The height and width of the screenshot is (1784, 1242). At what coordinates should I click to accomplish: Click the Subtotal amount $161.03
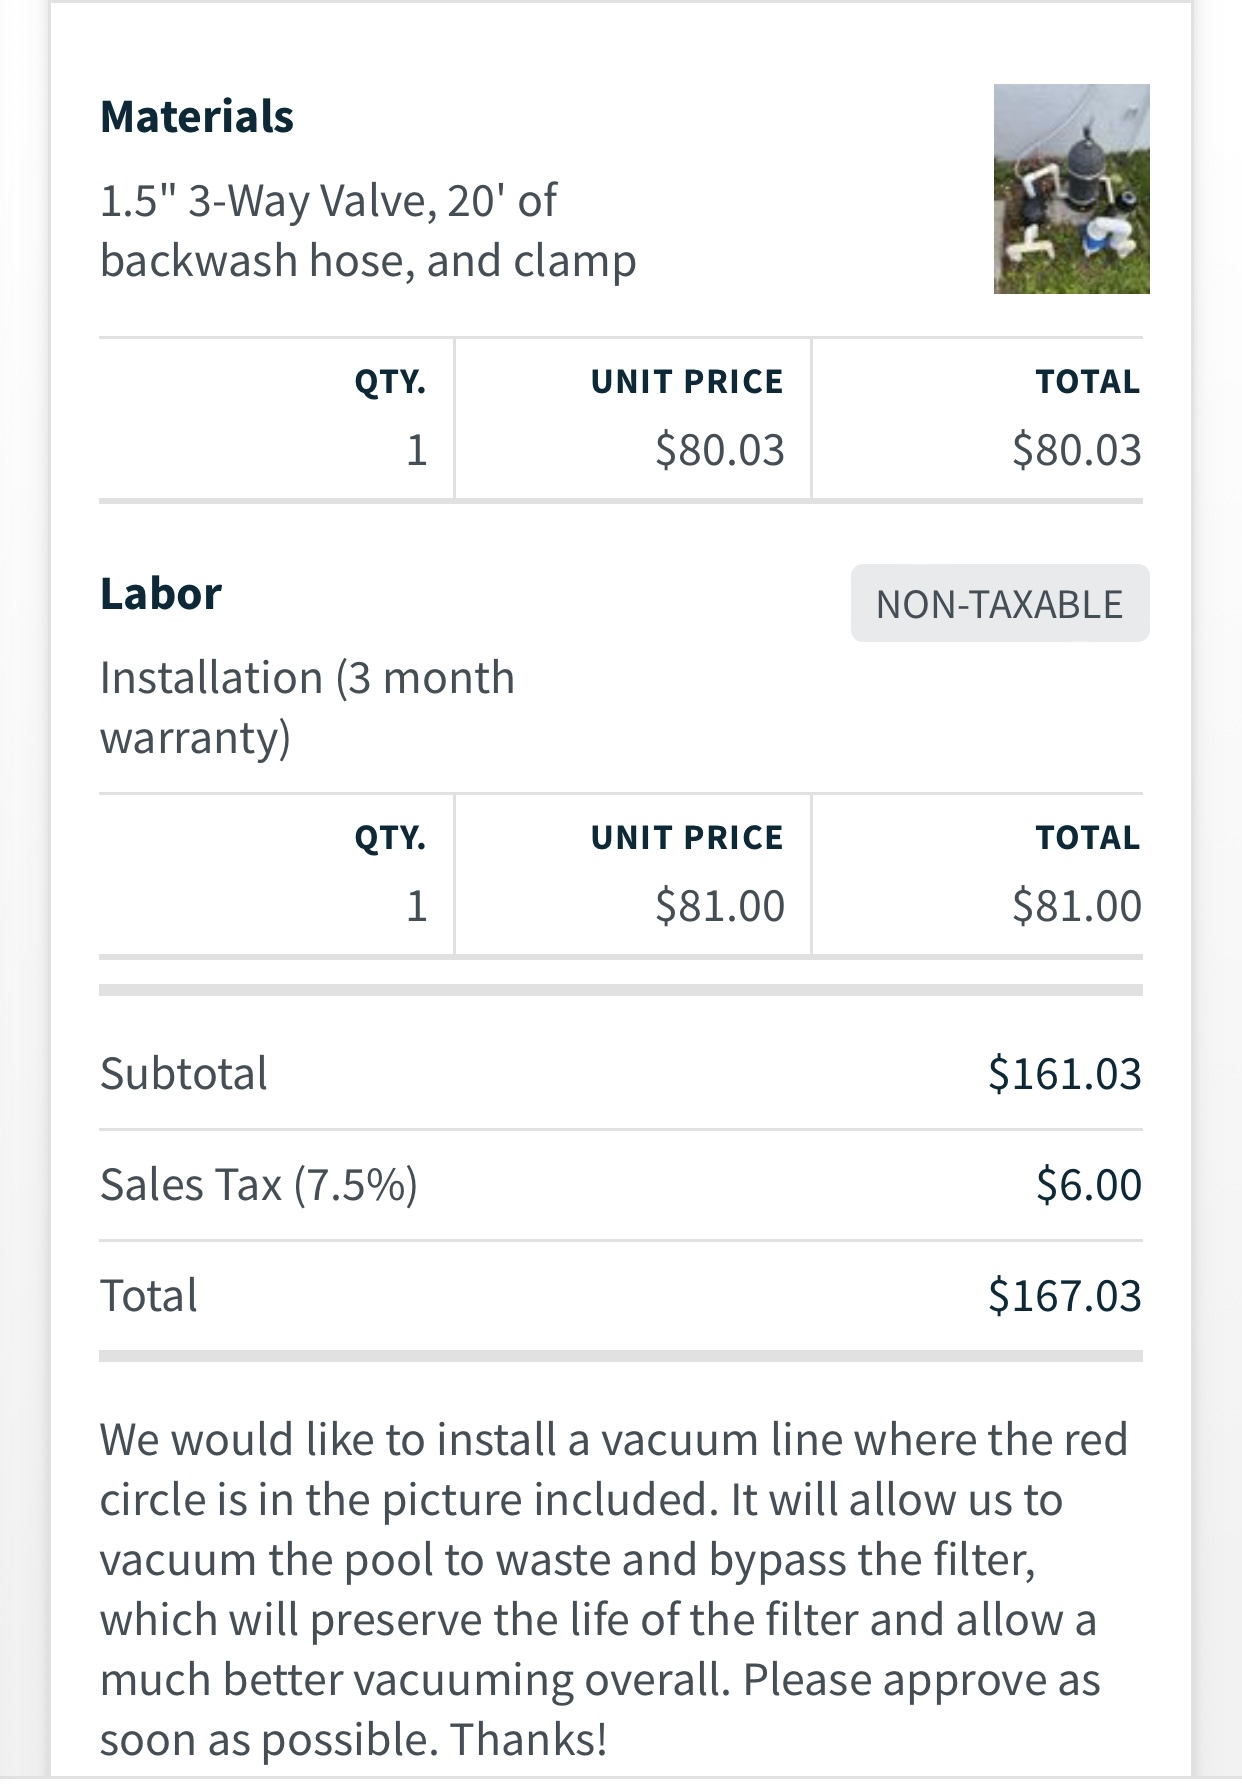click(x=1065, y=1073)
